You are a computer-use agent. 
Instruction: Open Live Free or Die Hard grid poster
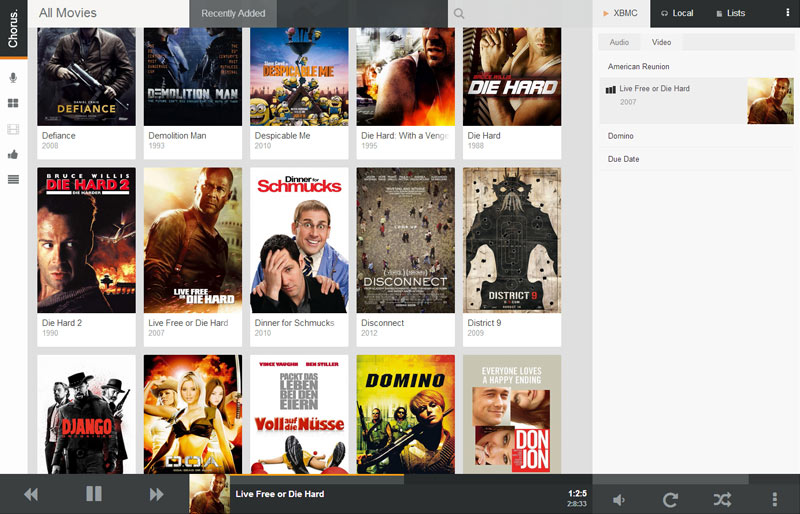click(x=193, y=240)
